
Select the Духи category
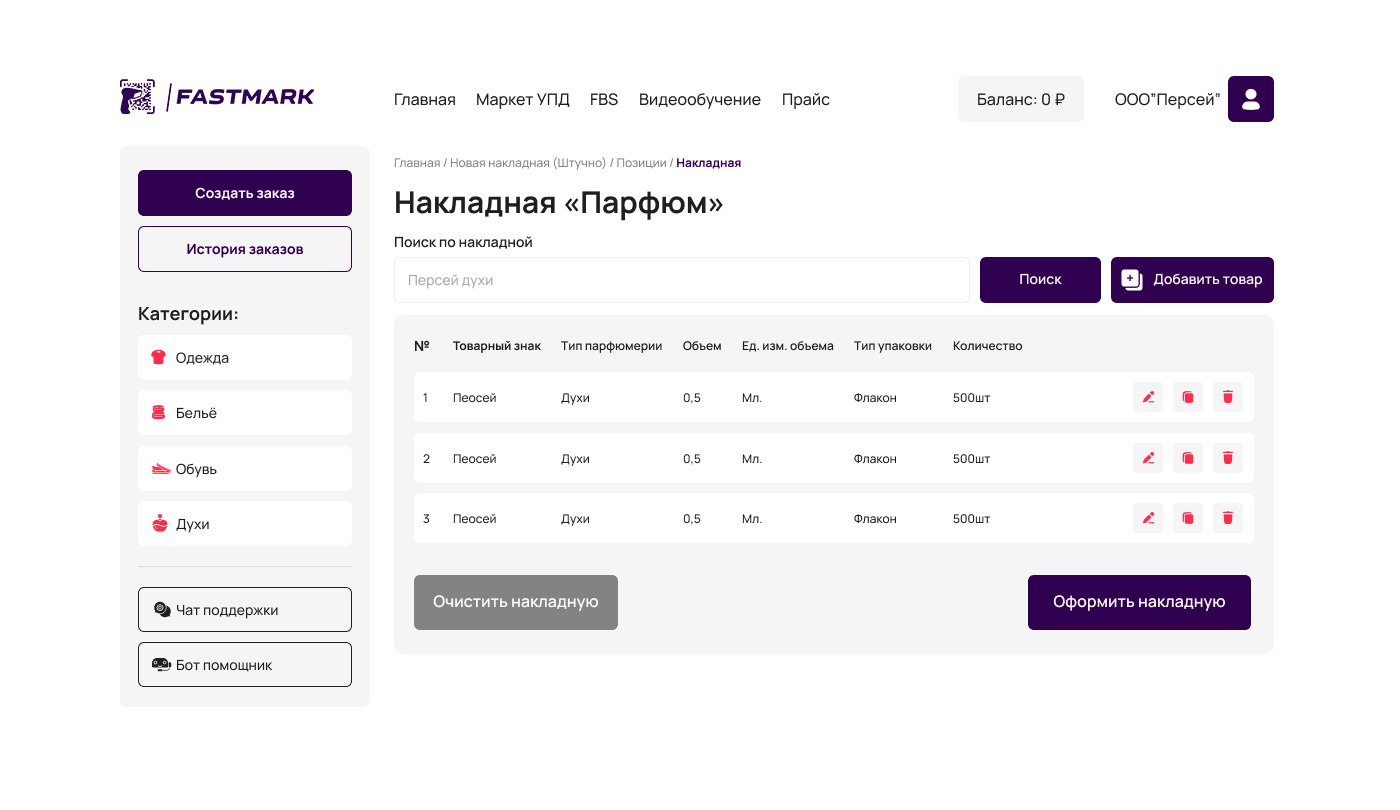245,523
